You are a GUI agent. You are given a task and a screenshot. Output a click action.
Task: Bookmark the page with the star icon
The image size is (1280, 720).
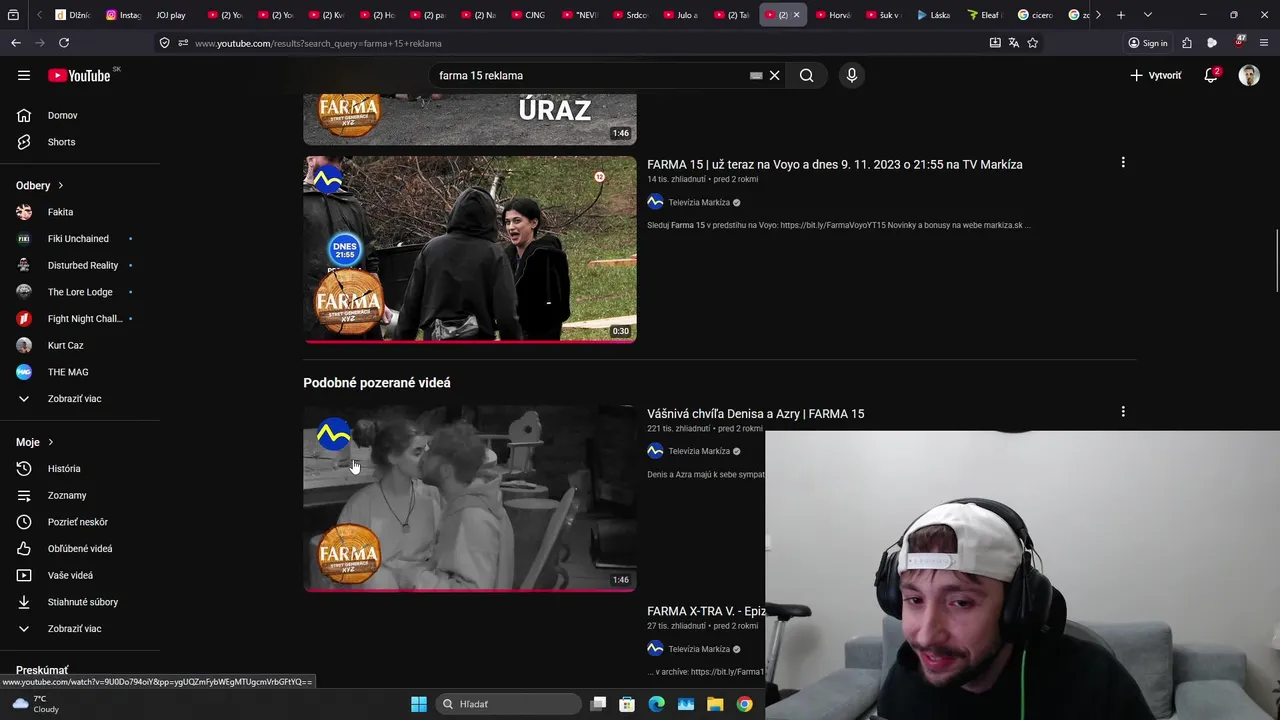point(1033,43)
